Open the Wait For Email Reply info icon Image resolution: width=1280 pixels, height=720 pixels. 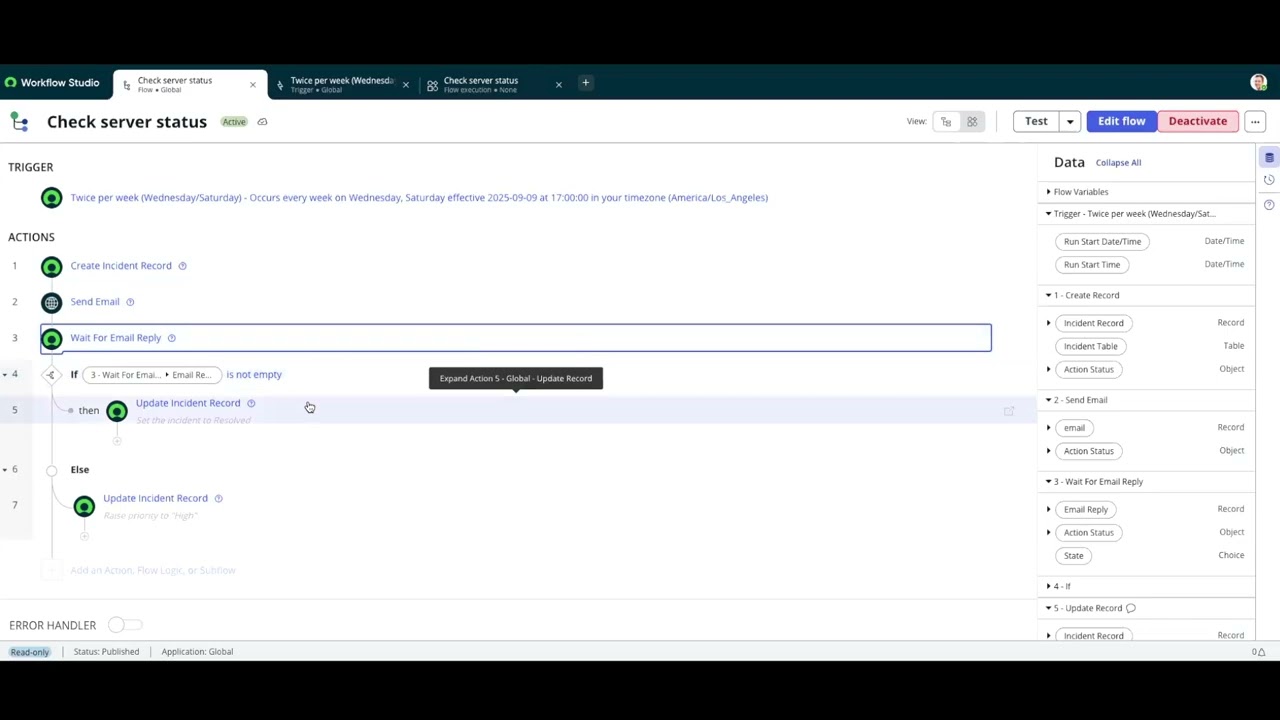point(171,338)
